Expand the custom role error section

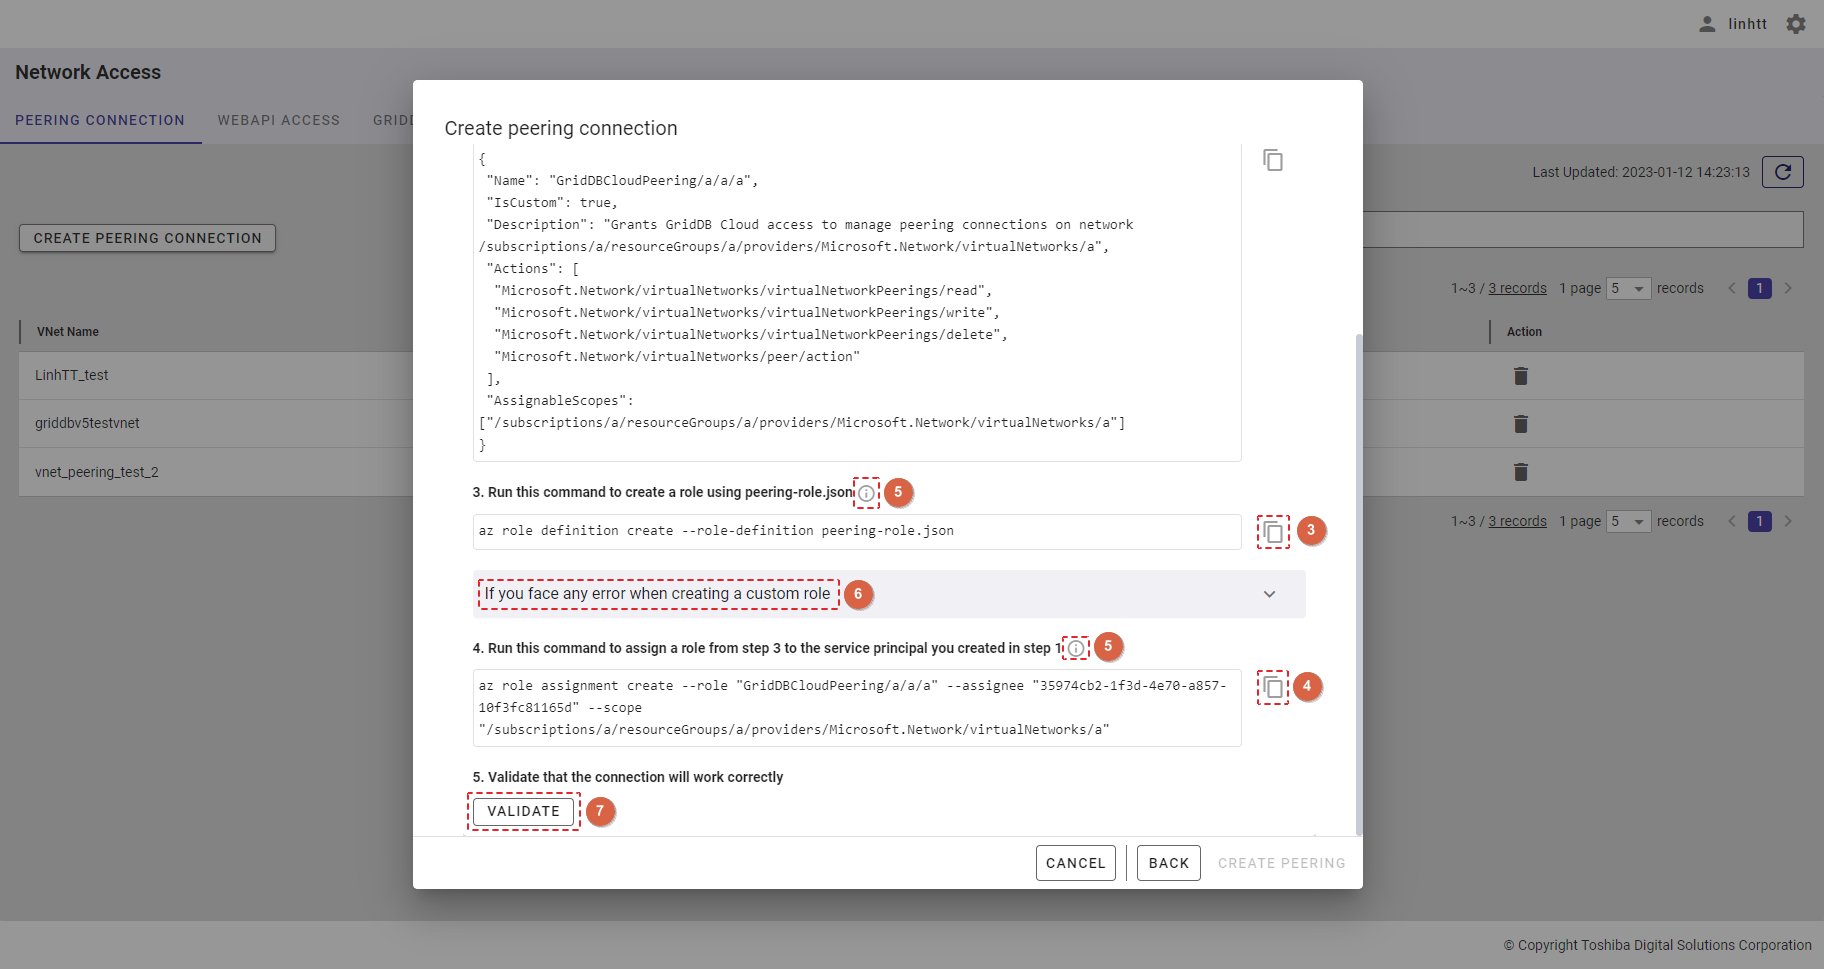[x=1269, y=594]
